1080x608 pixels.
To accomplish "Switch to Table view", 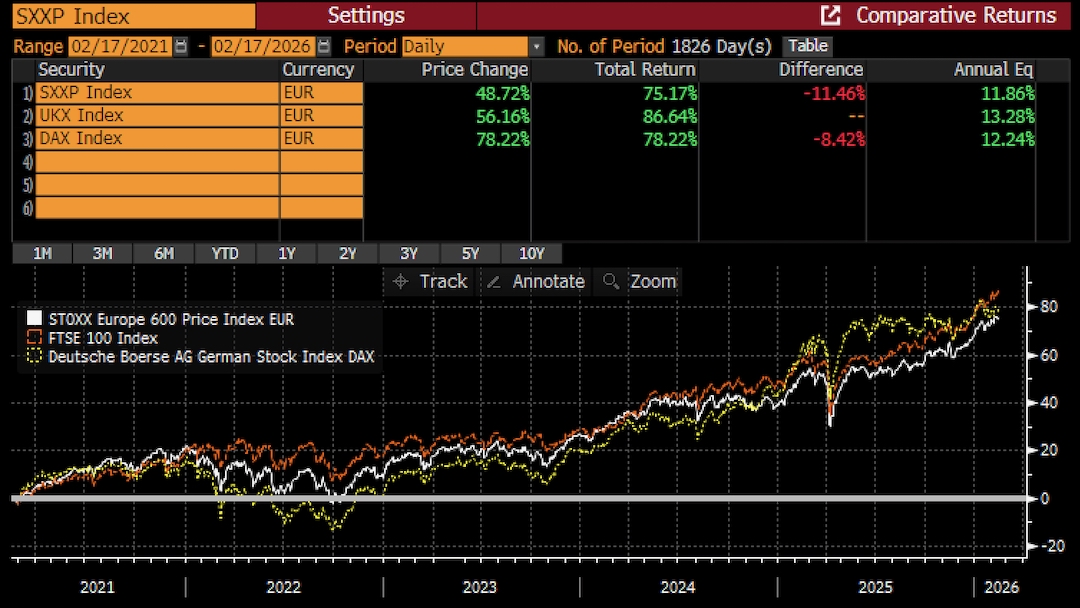I will point(808,46).
